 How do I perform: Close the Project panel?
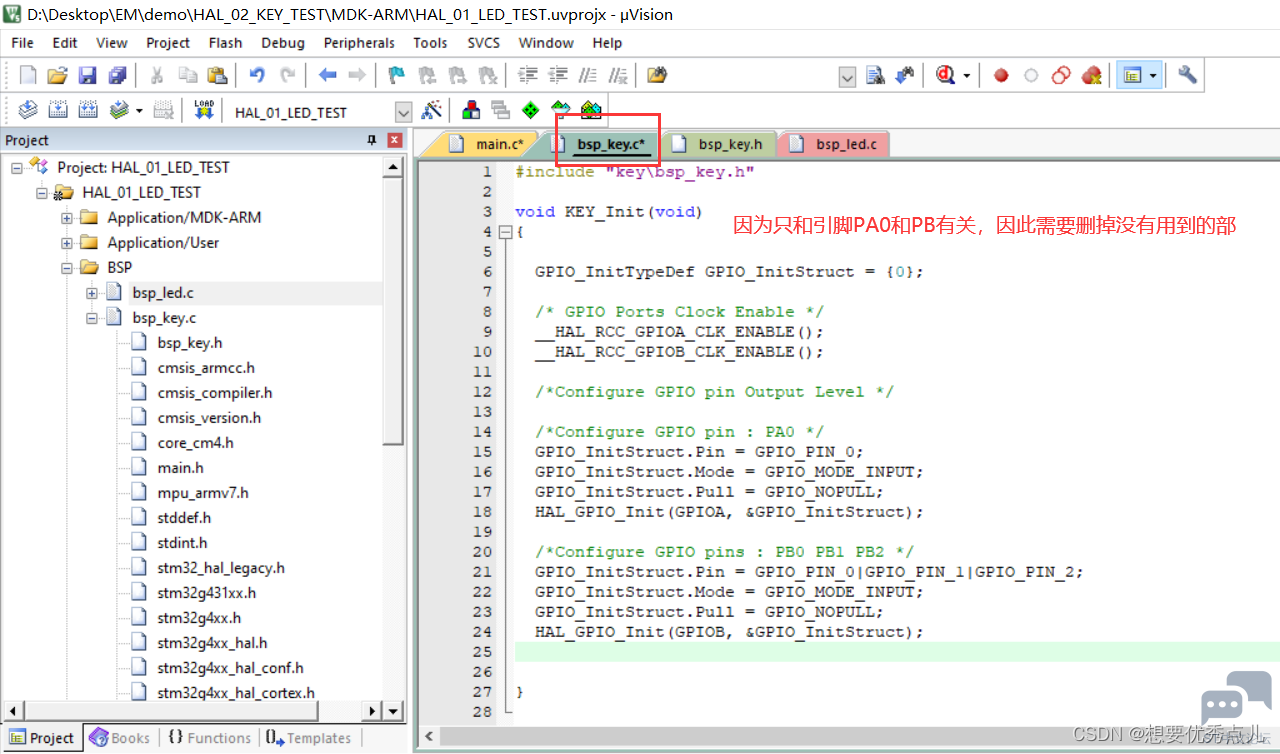[395, 140]
